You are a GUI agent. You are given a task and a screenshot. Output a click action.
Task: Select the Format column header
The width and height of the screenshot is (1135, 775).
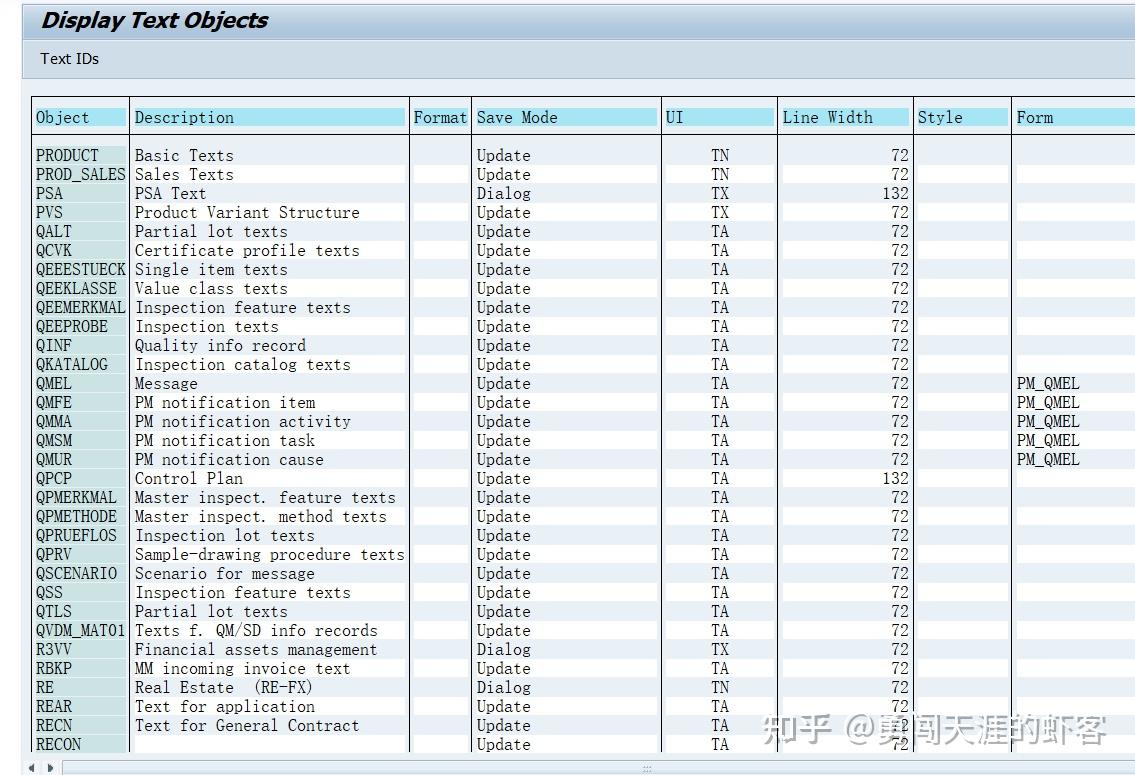pyautogui.click(x=440, y=117)
